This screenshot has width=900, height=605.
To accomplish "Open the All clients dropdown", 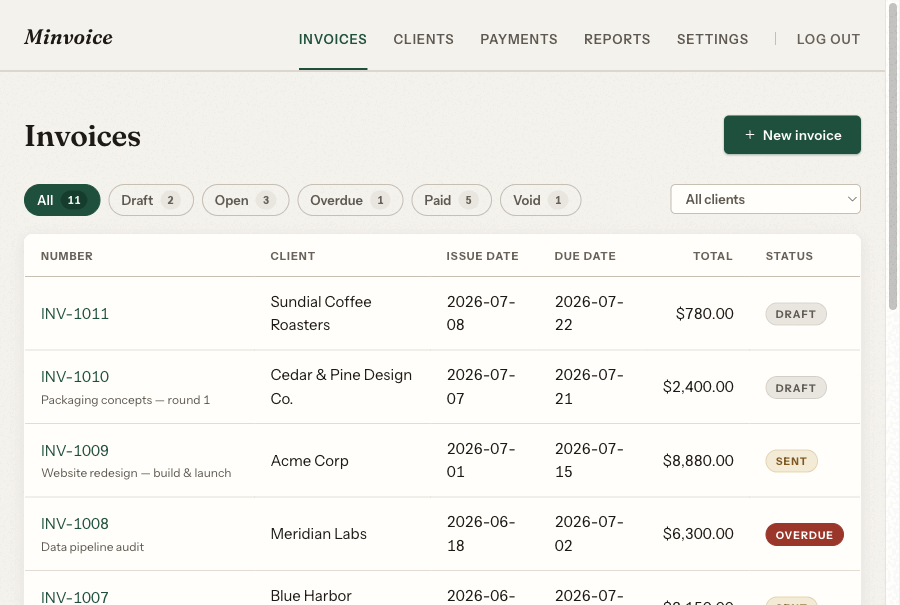I will tap(765, 199).
